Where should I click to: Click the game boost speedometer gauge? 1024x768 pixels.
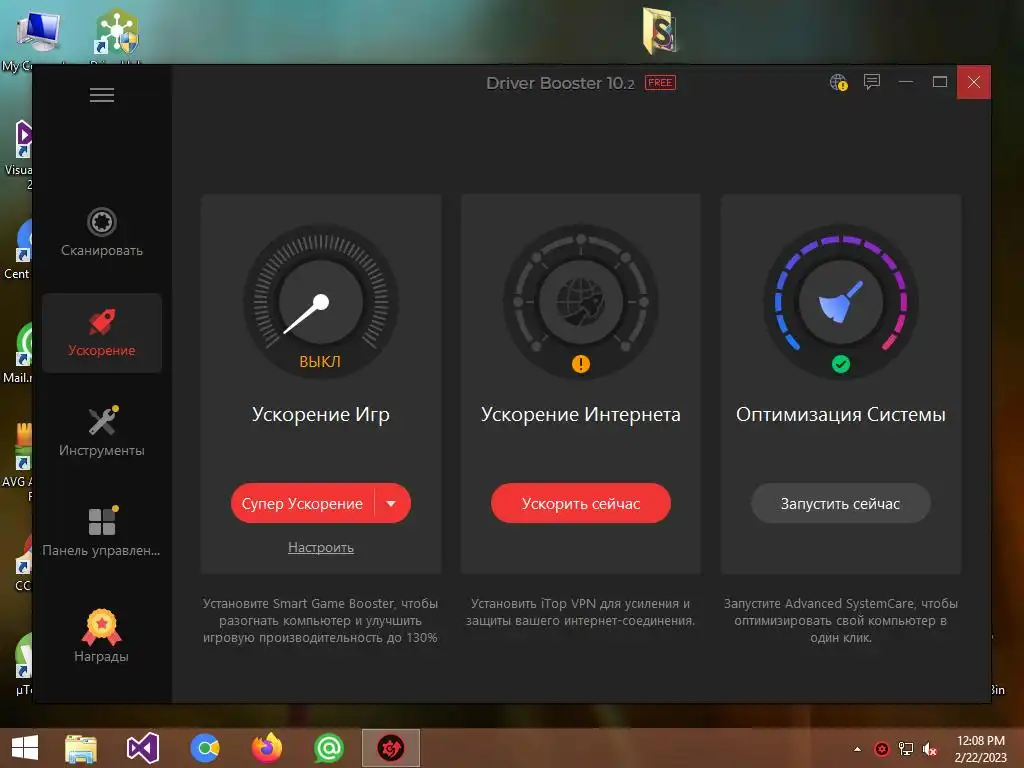coord(321,302)
